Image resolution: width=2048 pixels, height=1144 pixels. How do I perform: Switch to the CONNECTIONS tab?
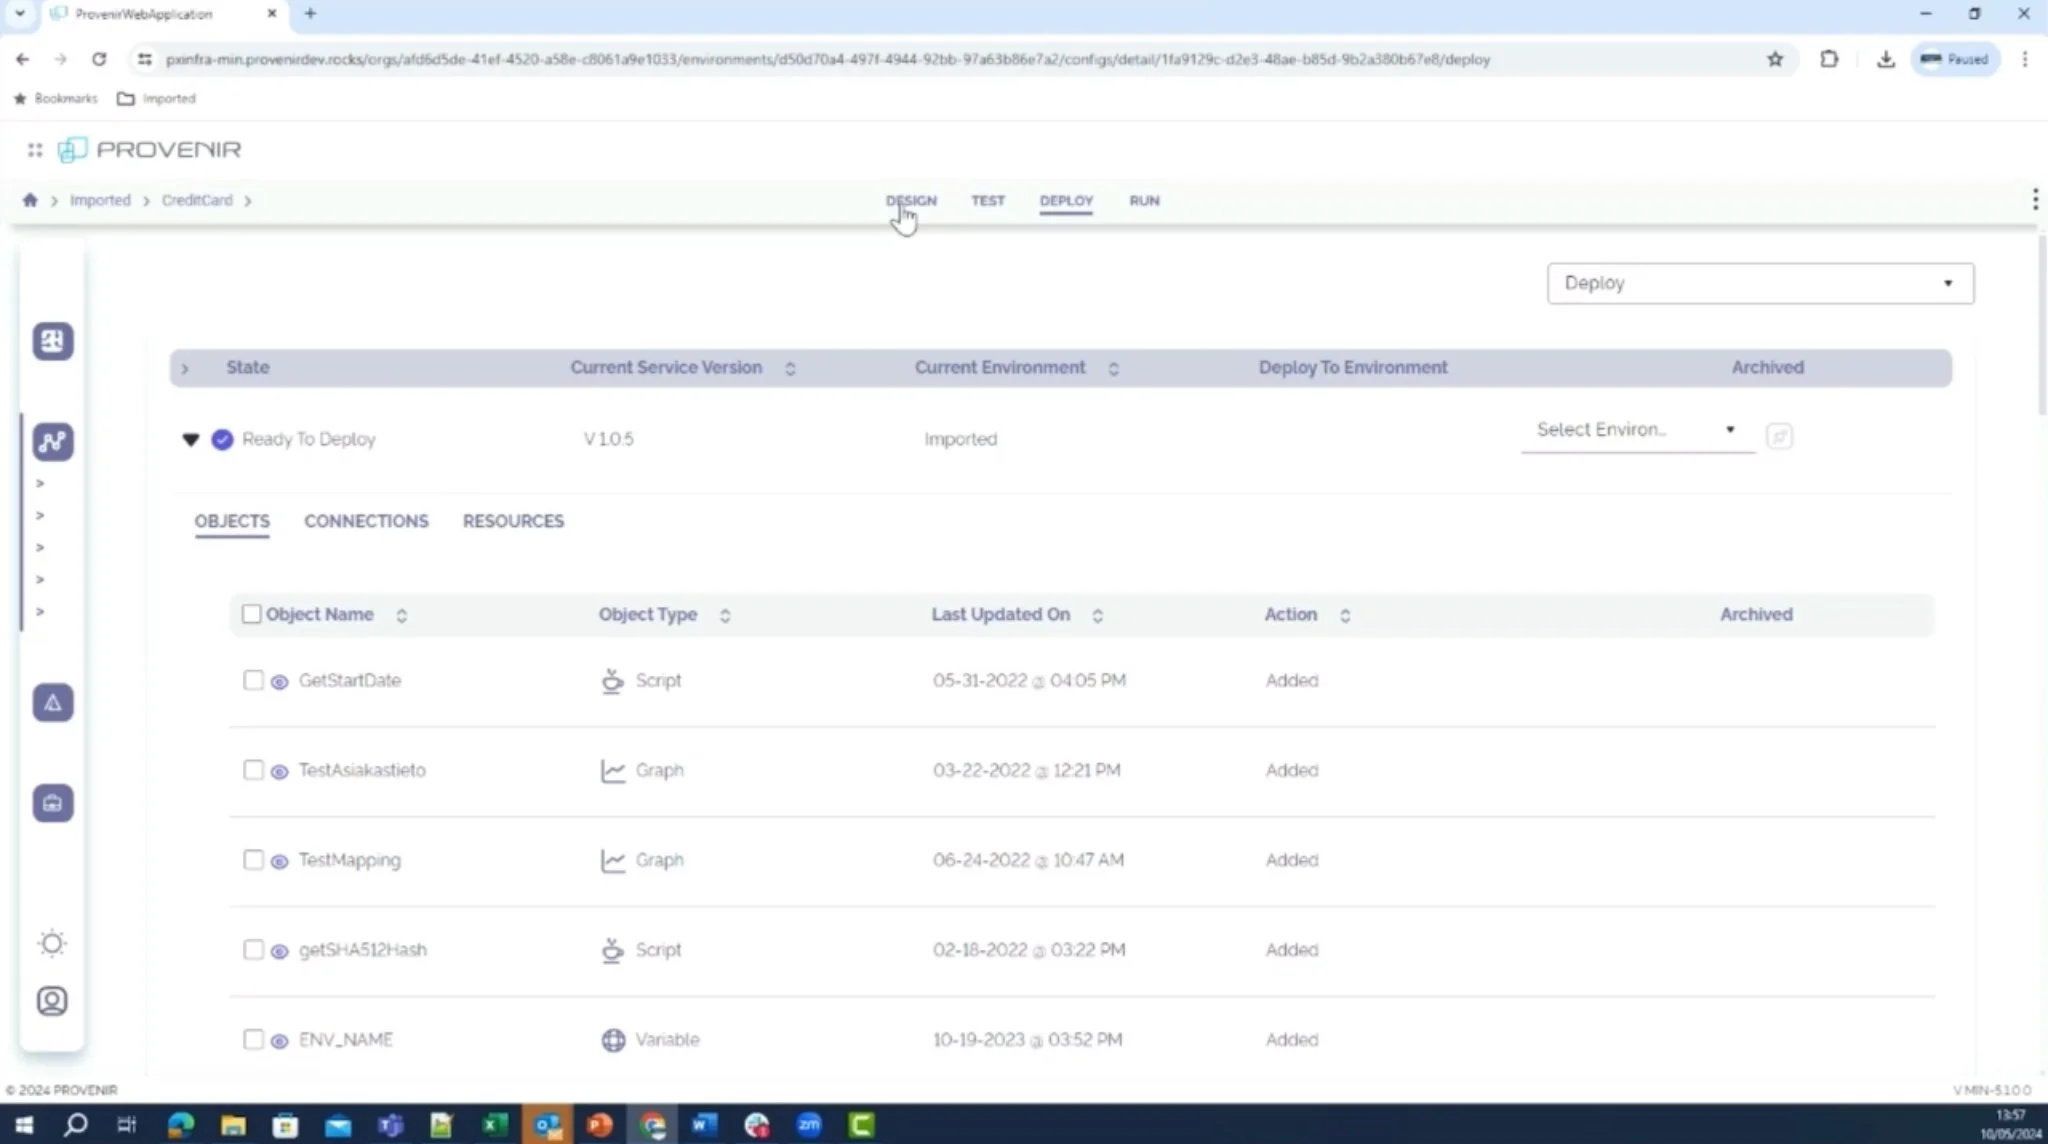(x=366, y=521)
